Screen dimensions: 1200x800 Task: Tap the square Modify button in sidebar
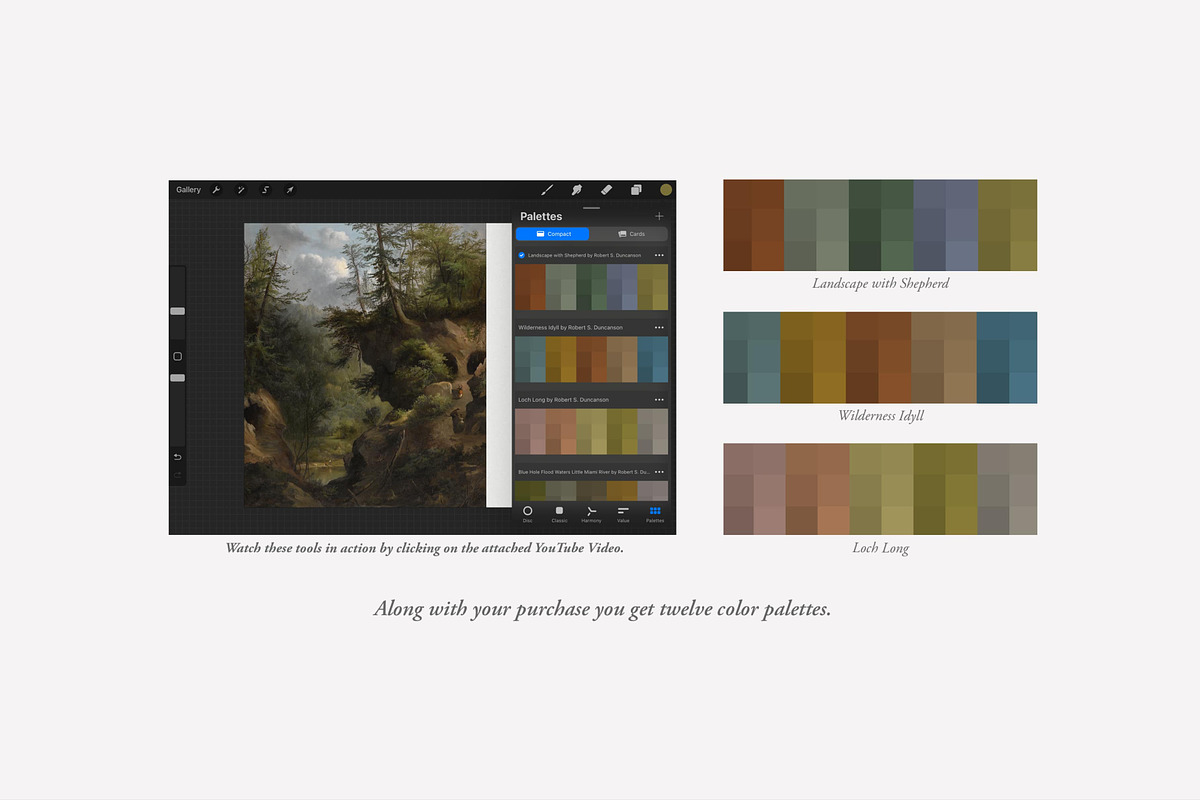pos(178,356)
